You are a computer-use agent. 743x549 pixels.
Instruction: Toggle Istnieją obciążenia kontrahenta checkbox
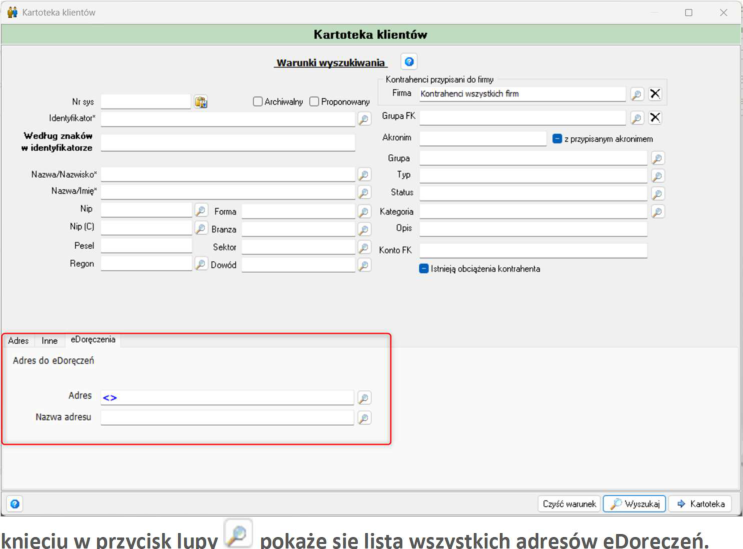(x=424, y=269)
